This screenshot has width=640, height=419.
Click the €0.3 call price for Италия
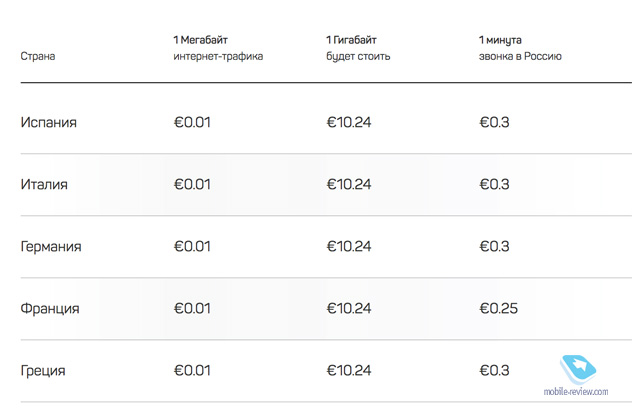[494, 184]
